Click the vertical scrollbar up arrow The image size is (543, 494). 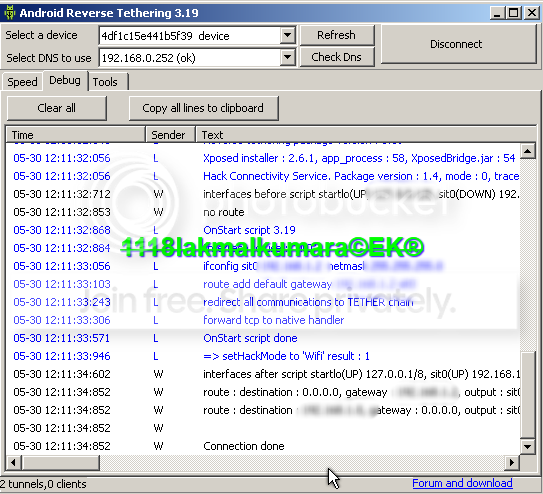point(528,151)
